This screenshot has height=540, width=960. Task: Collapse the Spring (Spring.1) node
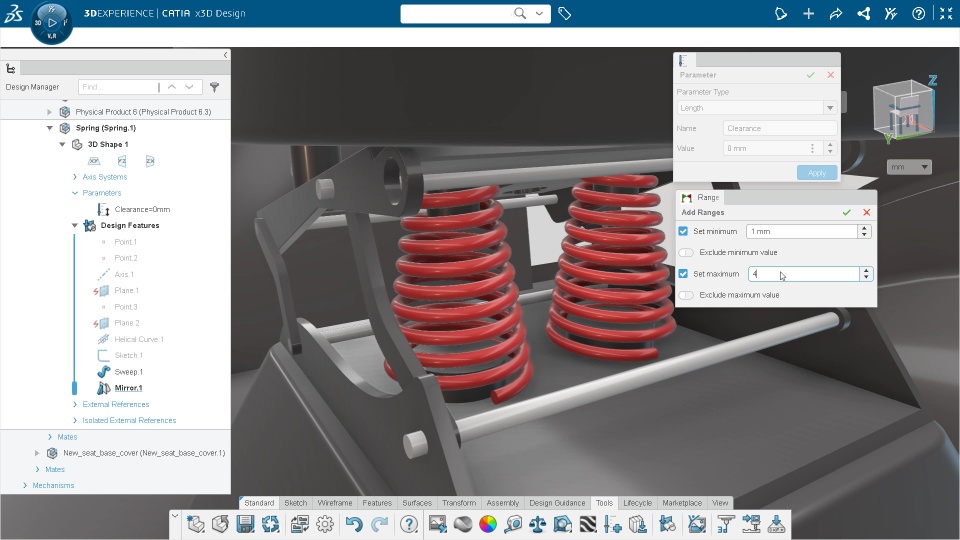tap(50, 128)
